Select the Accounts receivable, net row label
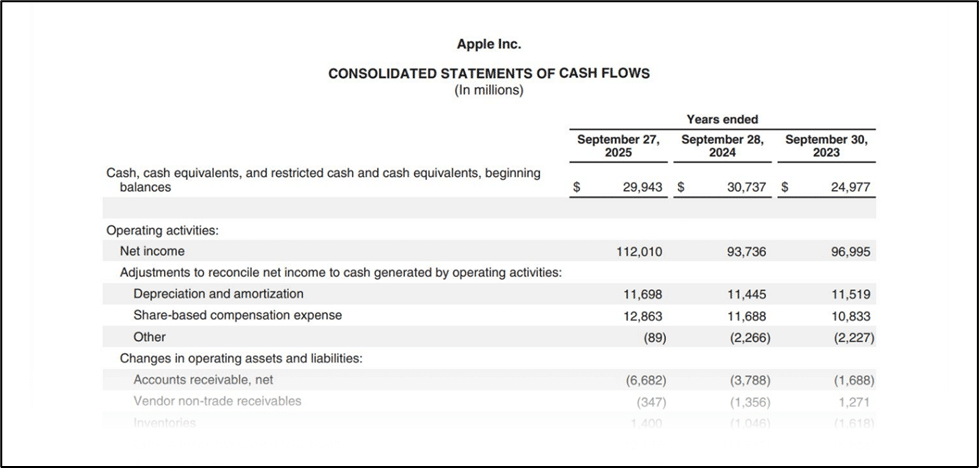979x468 pixels. point(203,380)
